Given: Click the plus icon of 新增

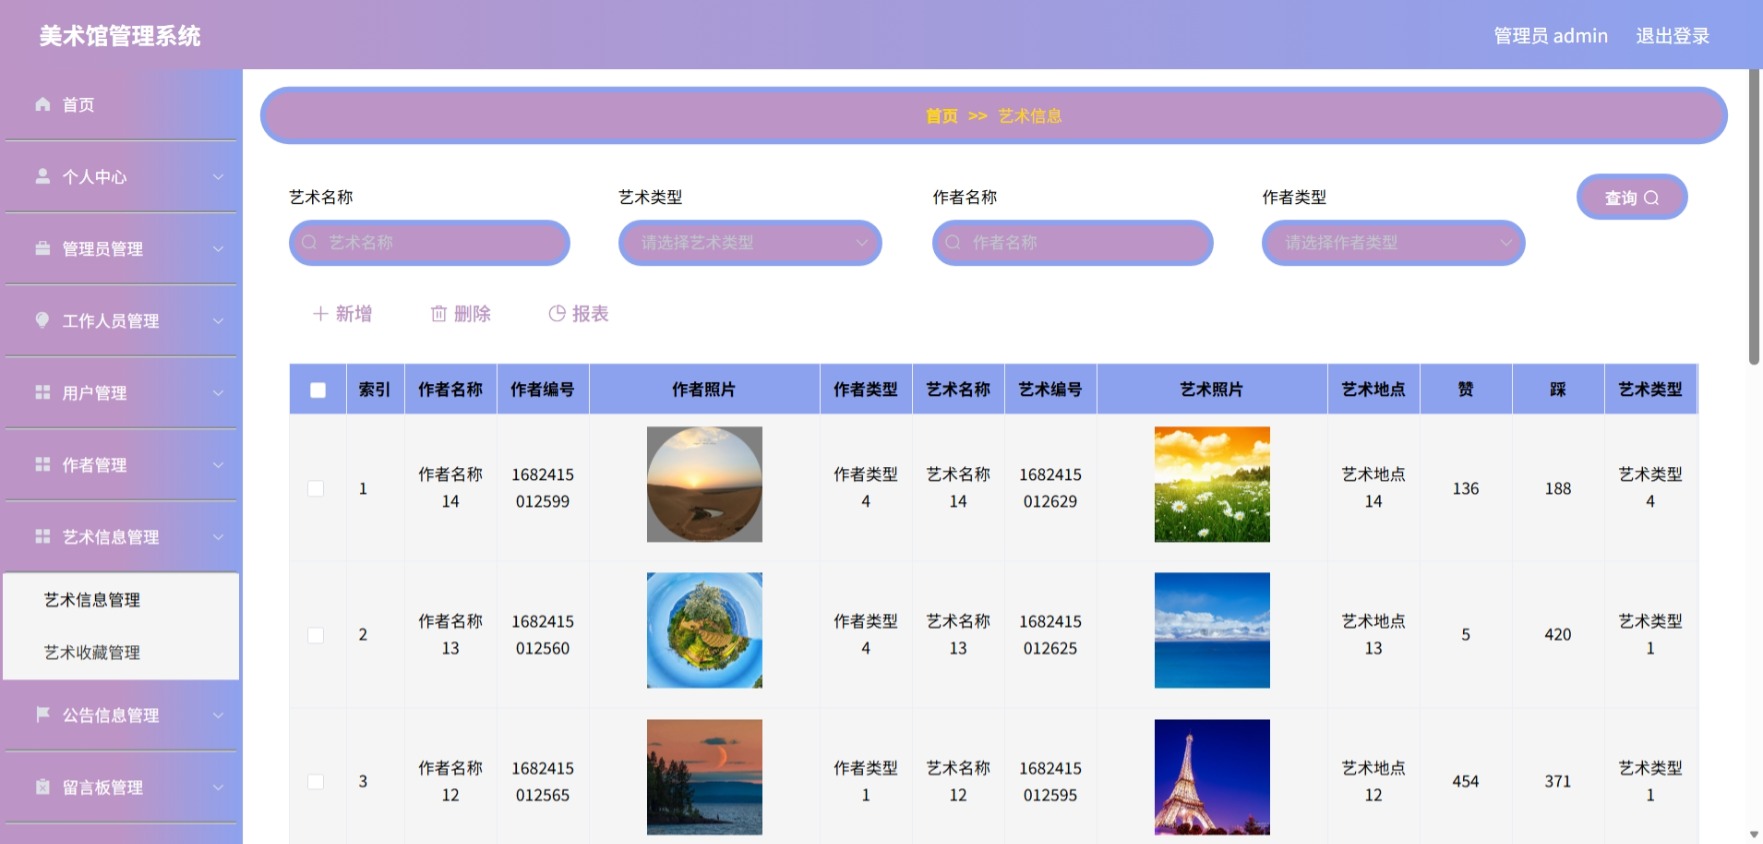Looking at the screenshot, I should pos(320,313).
